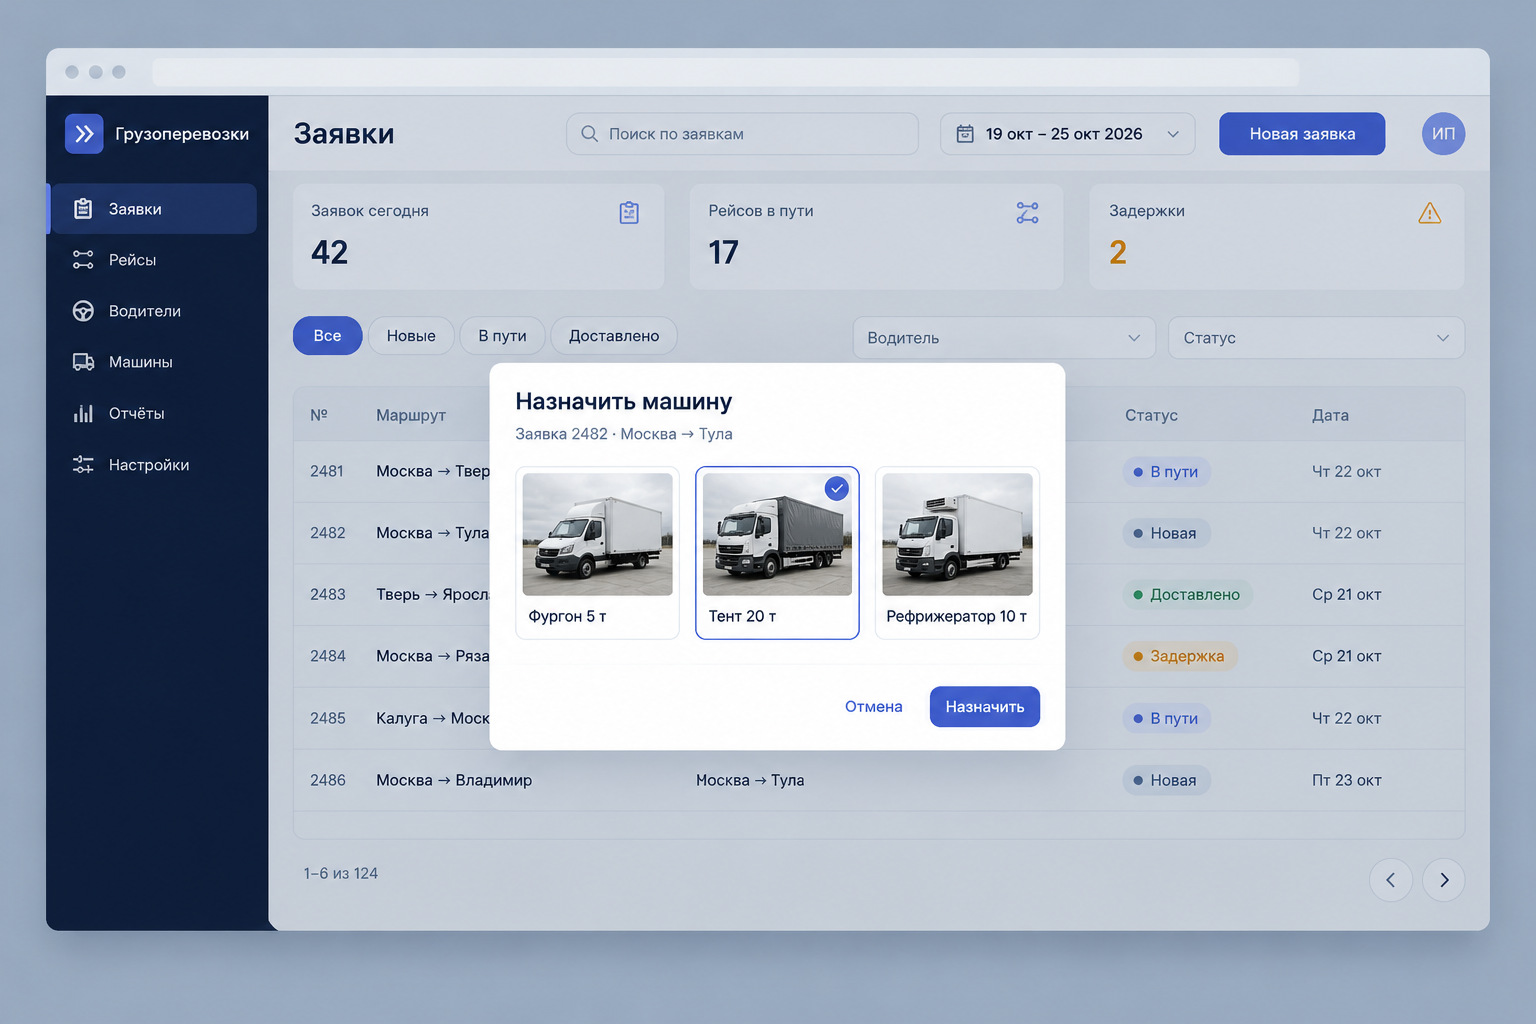
Task: Click order number 2486 in the table
Action: click(x=328, y=780)
